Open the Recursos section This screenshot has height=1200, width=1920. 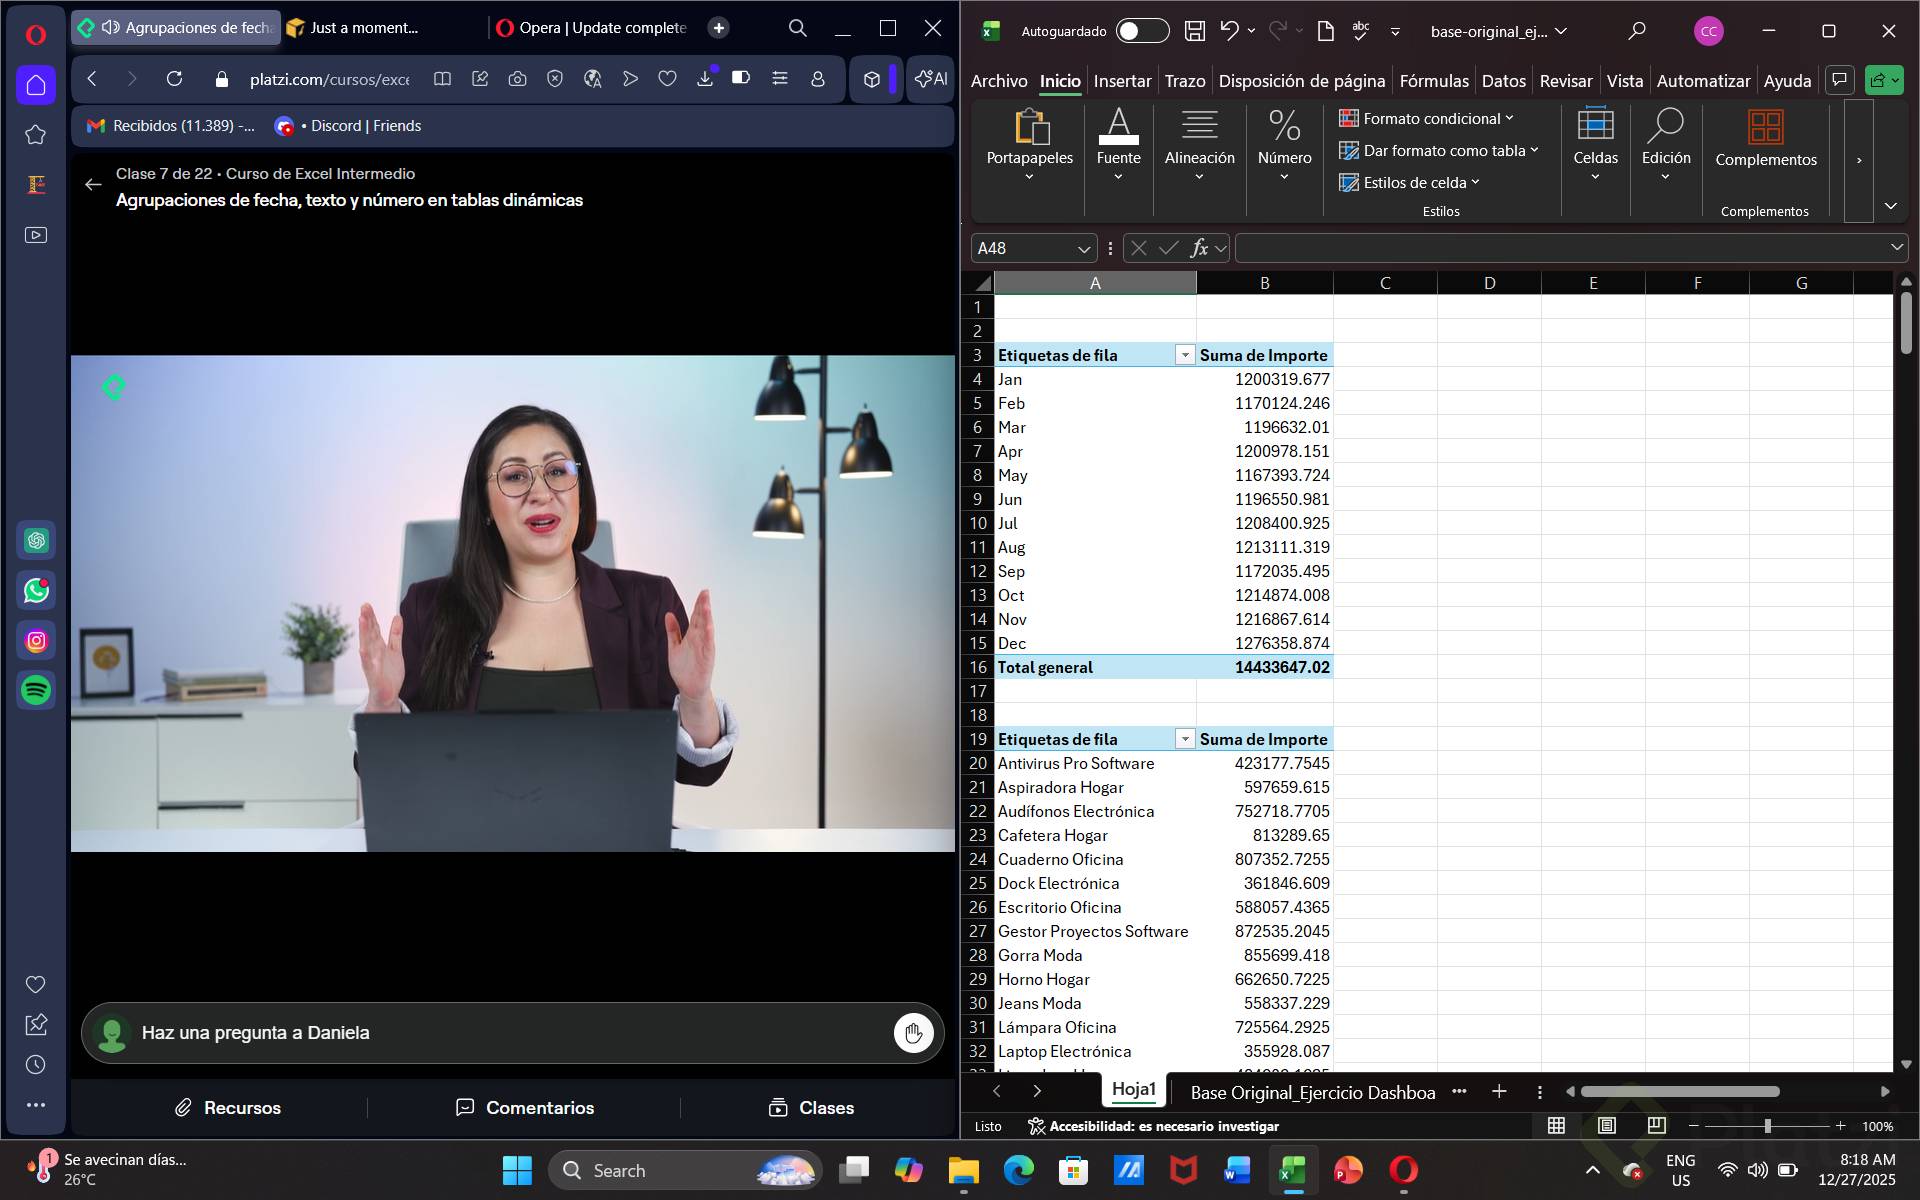pyautogui.click(x=228, y=1108)
